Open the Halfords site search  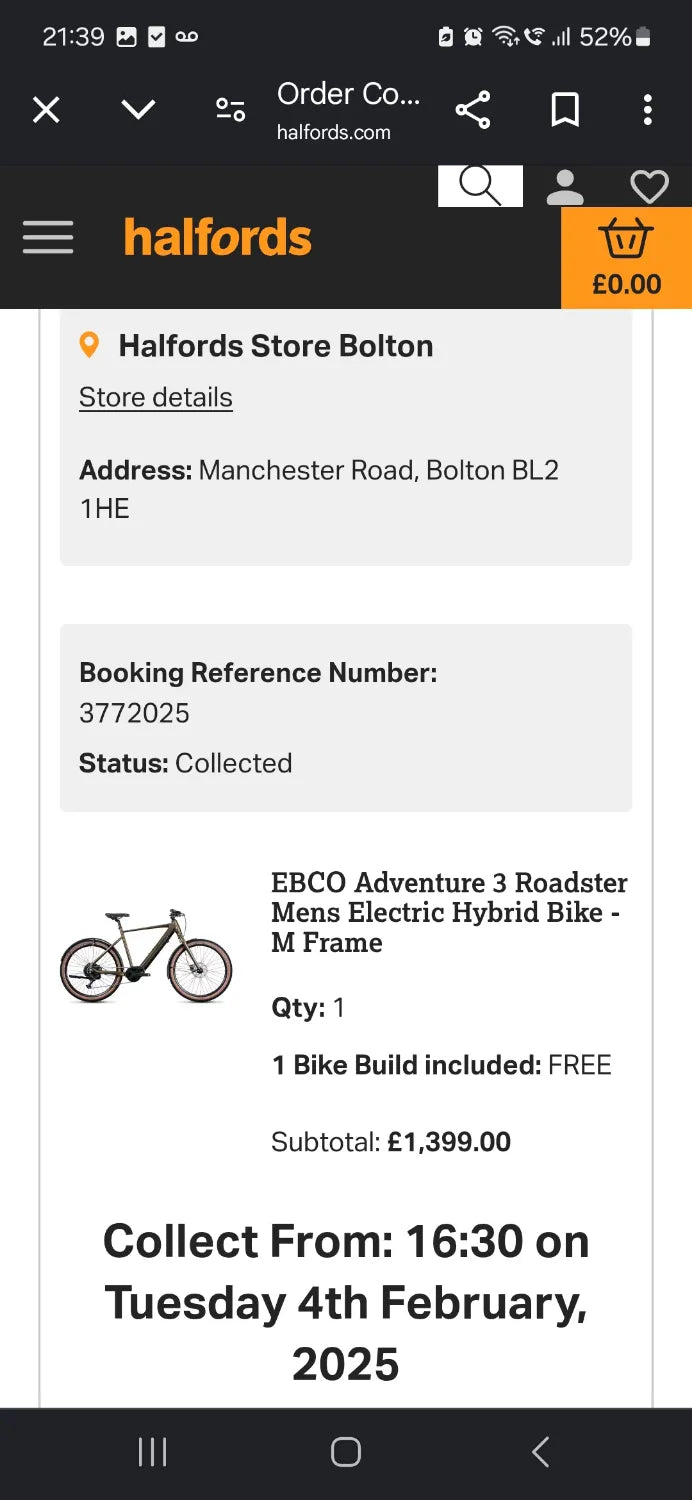point(479,185)
